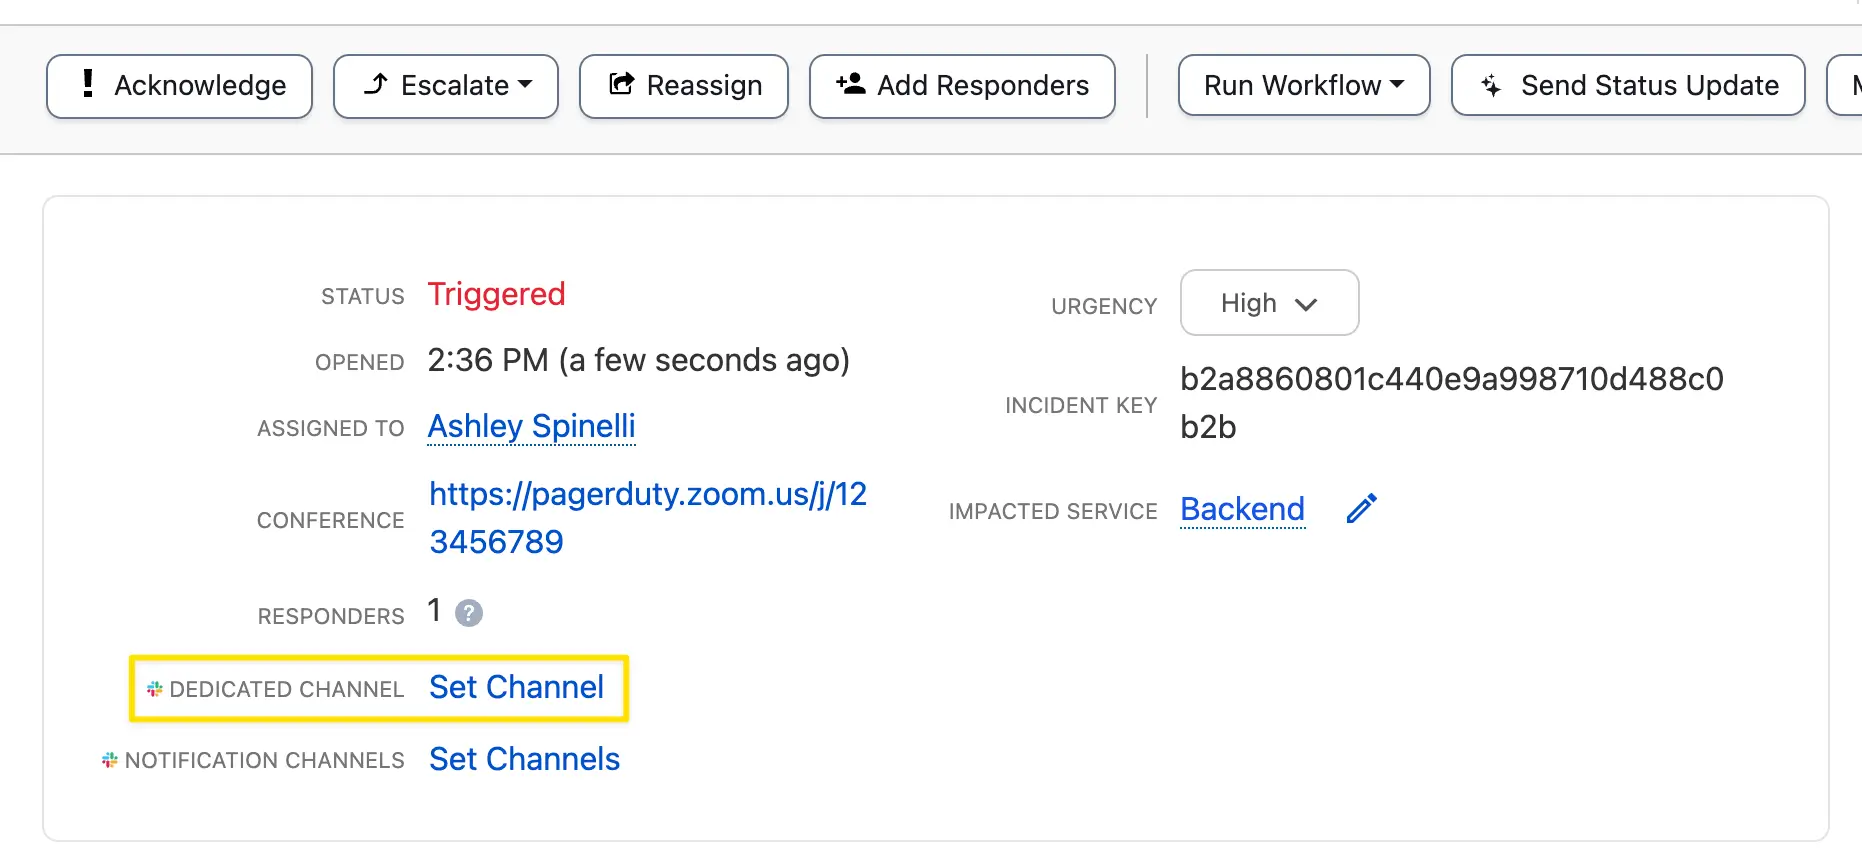Click the CONFERENCE label
The height and width of the screenshot is (864, 1862).
pyautogui.click(x=331, y=520)
